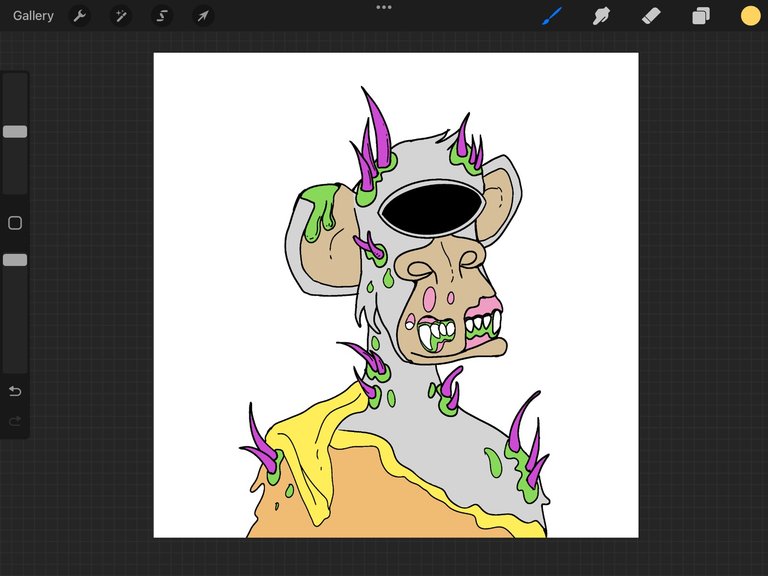This screenshot has width=768, height=576.
Task: Undo the last stroke
Action: point(15,391)
